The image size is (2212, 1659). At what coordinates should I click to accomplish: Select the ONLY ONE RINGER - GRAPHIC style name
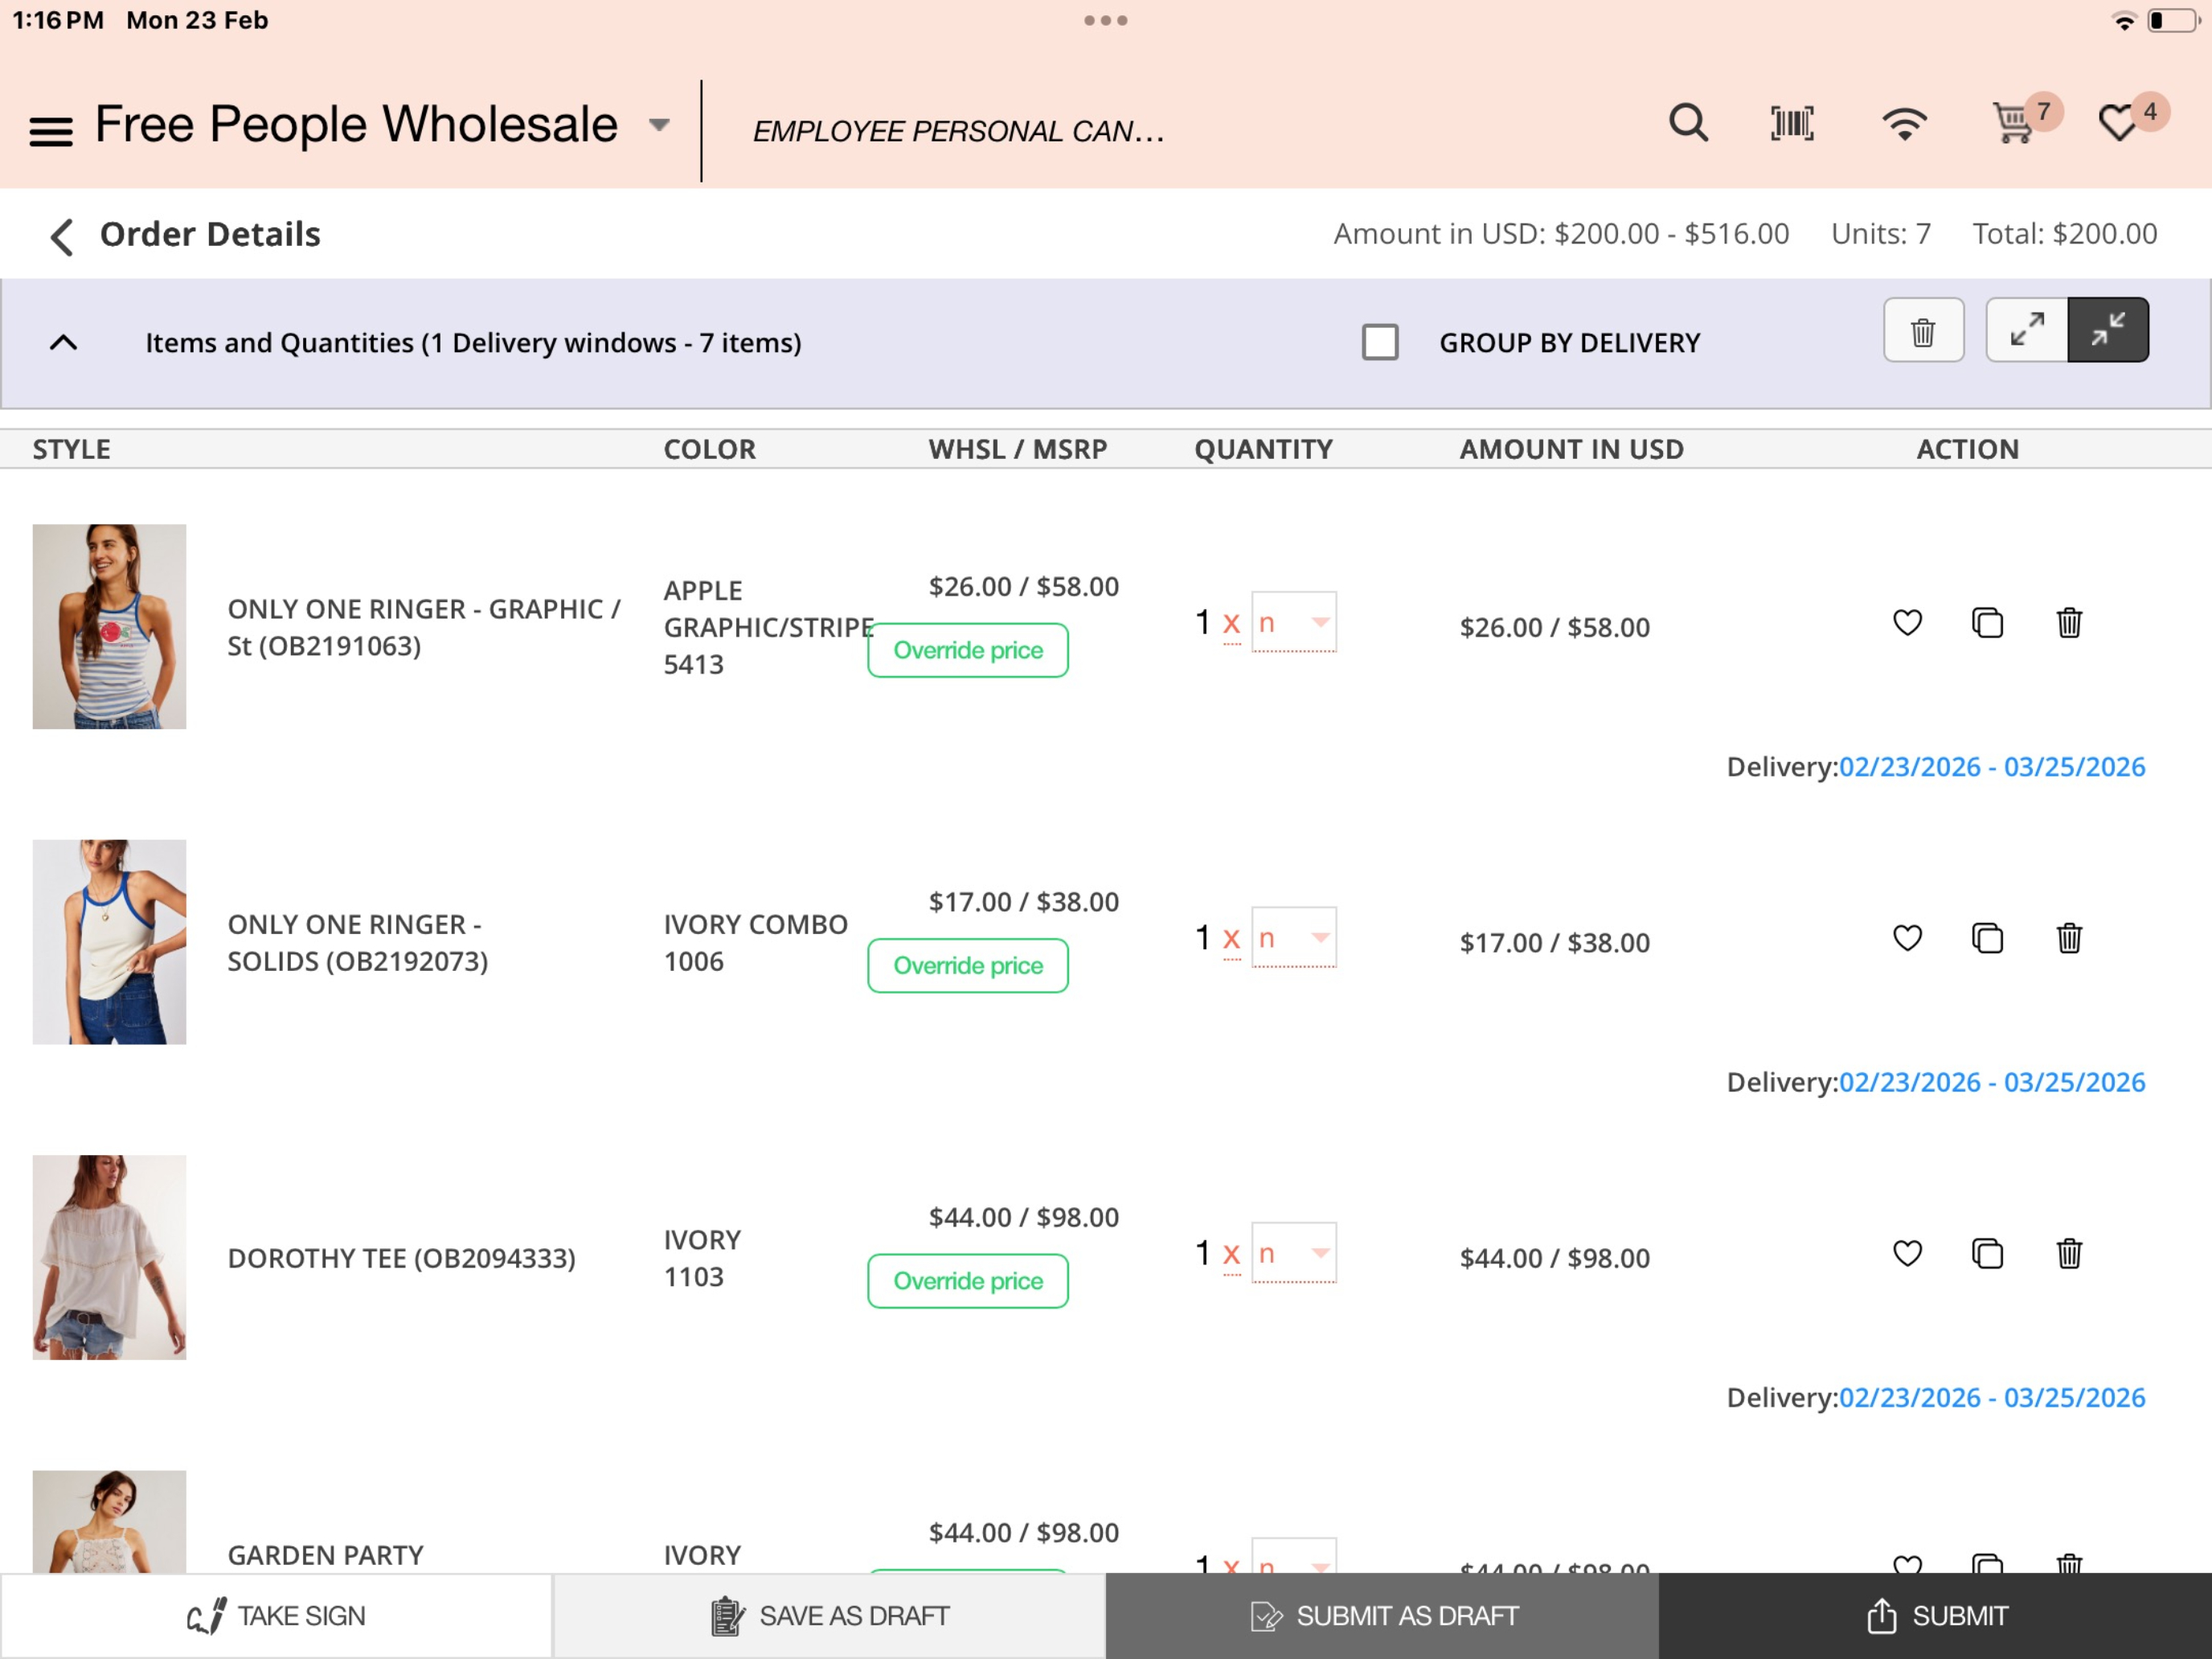[423, 627]
